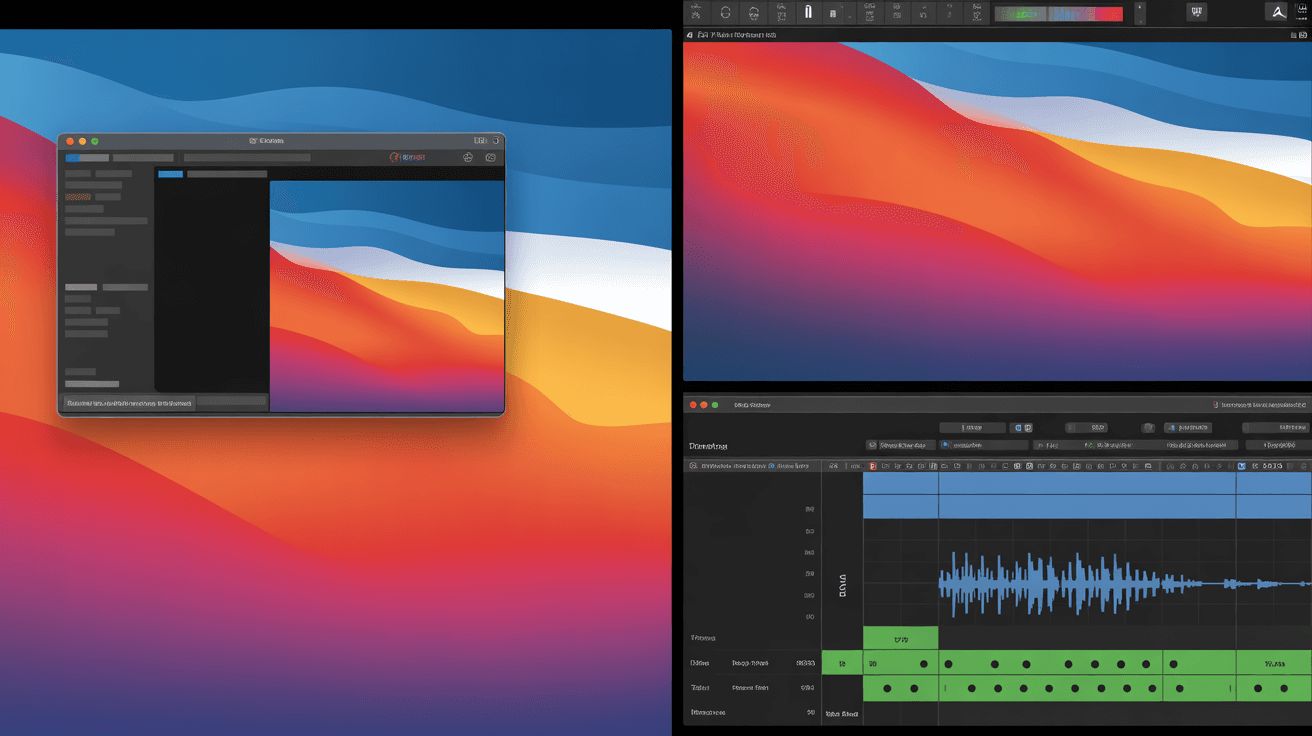Select the blue tab in floating window's dark panel
Image resolution: width=1312 pixels, height=736 pixels.
[x=170, y=174]
